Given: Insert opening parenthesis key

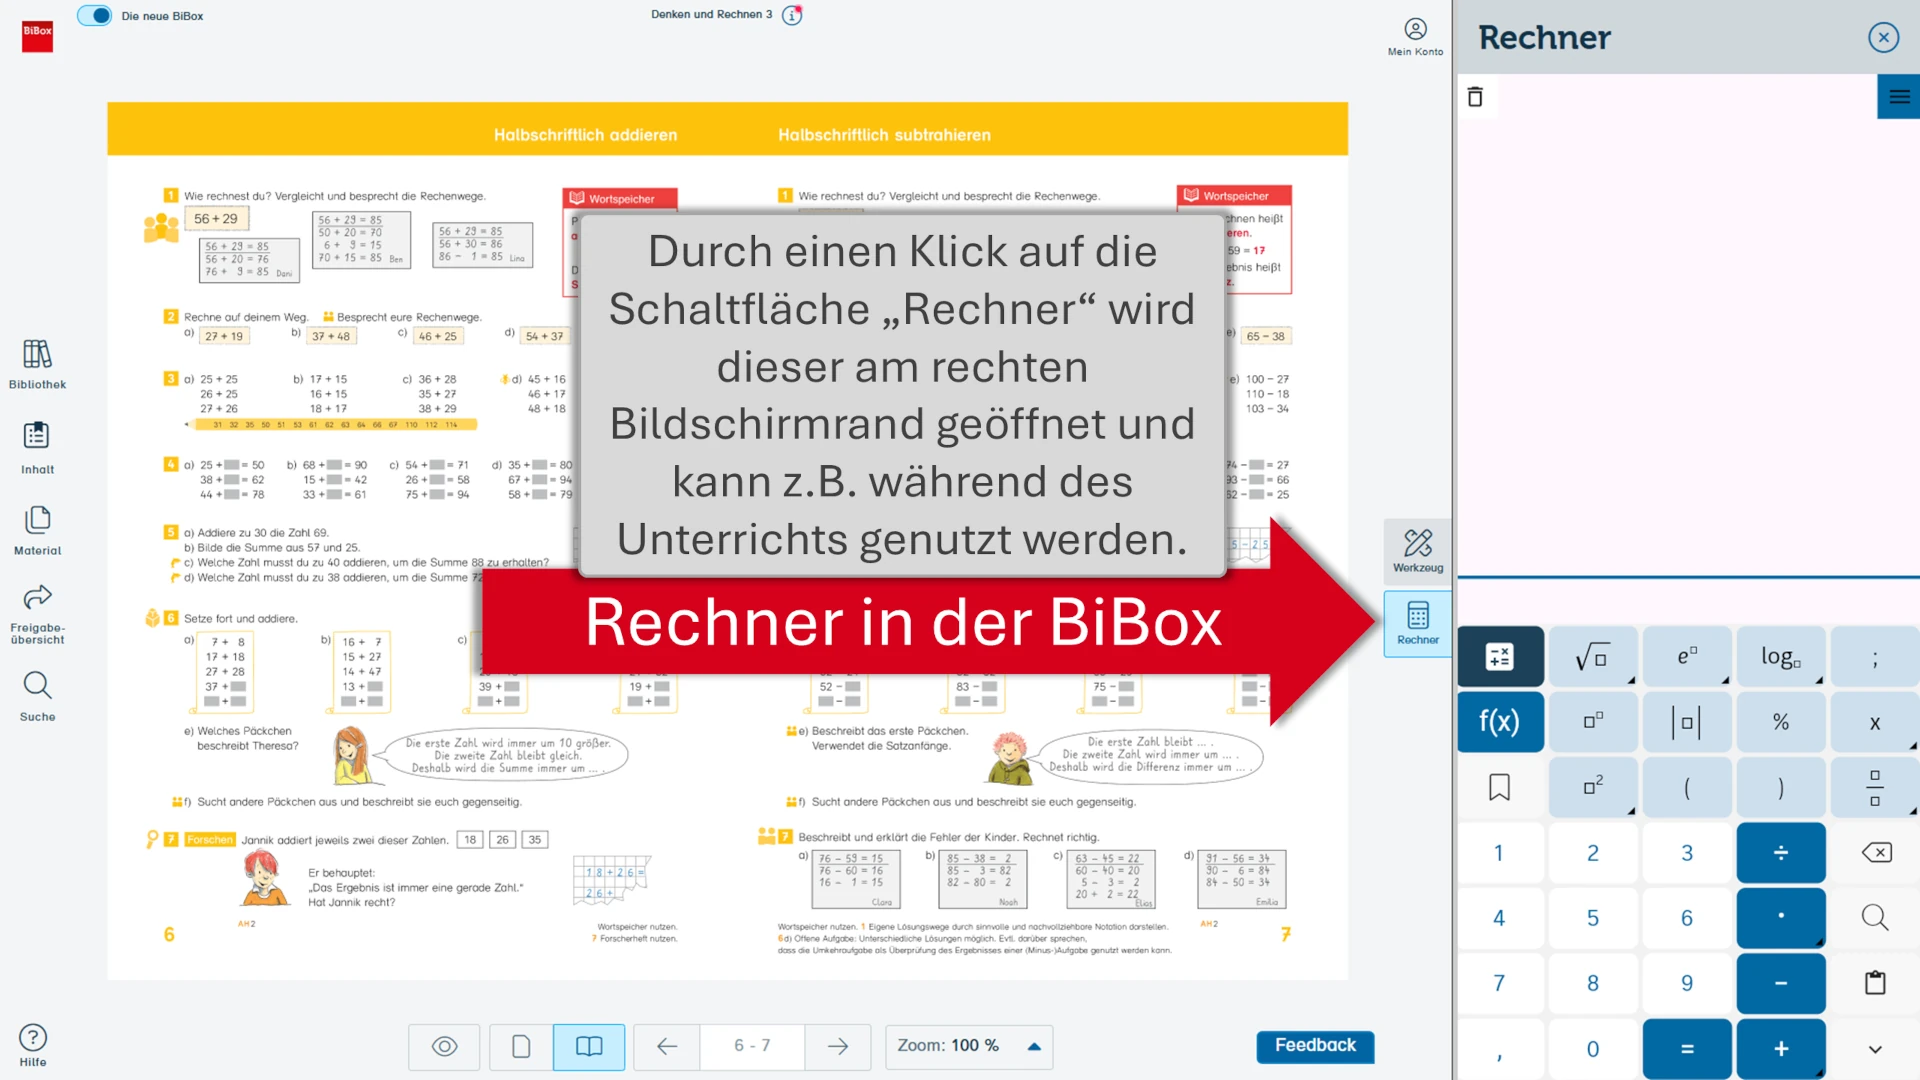Looking at the screenshot, I should click(x=1687, y=788).
